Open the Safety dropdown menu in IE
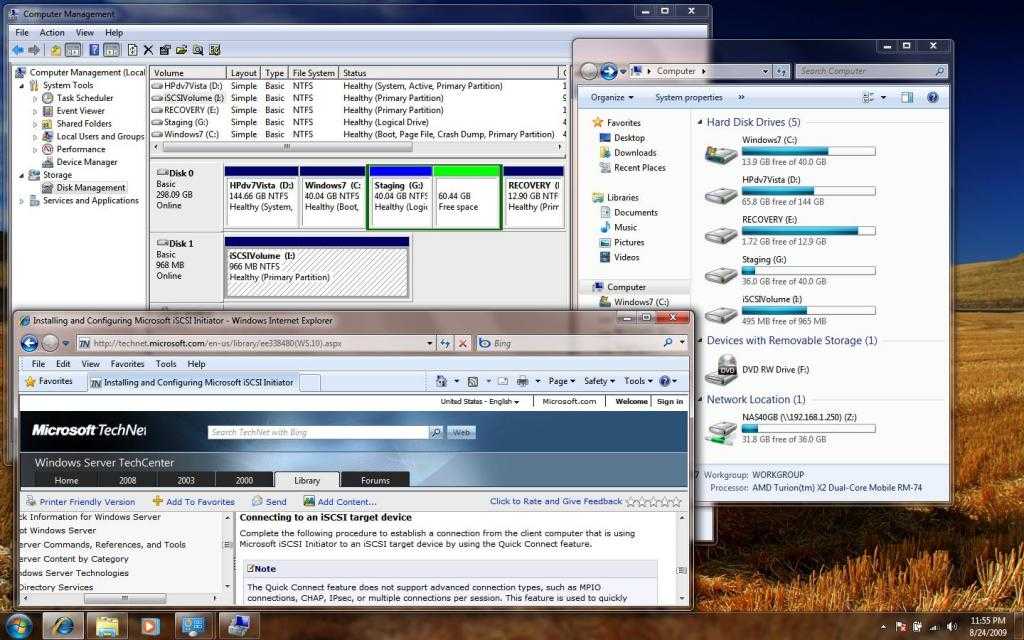Image resolution: width=1024 pixels, height=640 pixels. [599, 381]
